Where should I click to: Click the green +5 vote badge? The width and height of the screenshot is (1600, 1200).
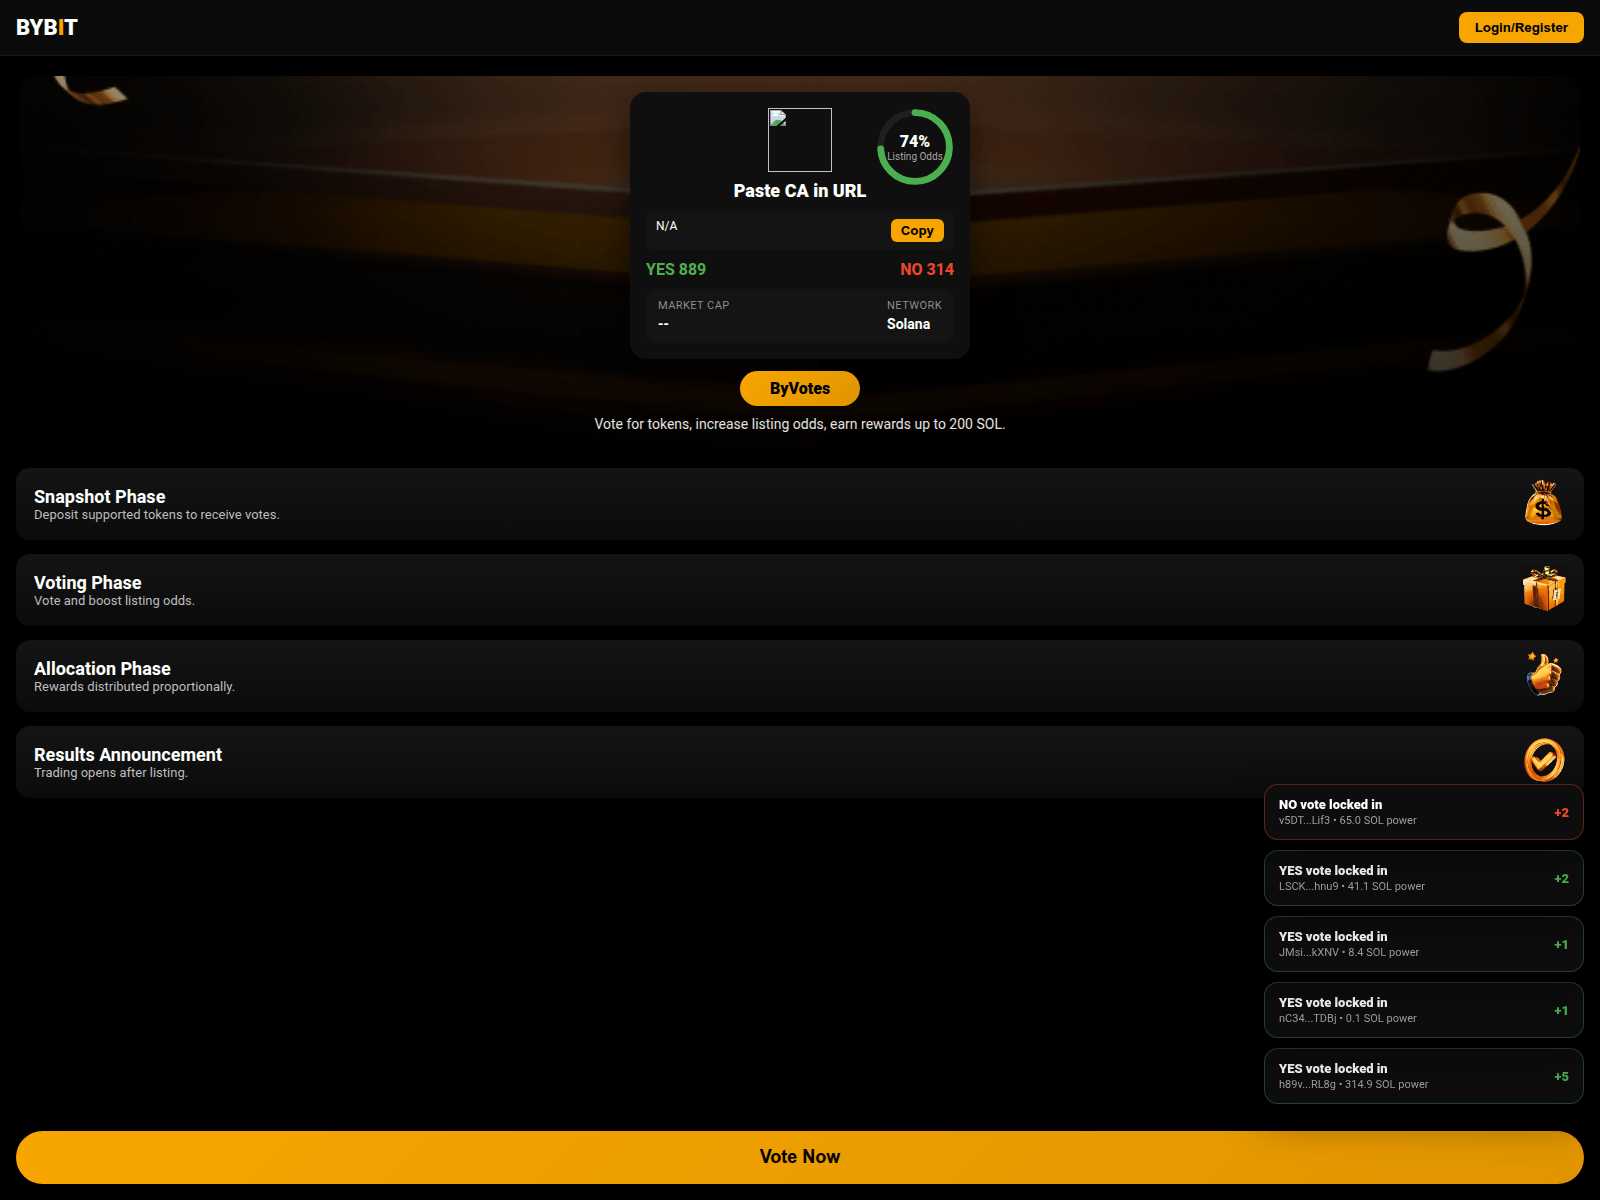1561,1077
